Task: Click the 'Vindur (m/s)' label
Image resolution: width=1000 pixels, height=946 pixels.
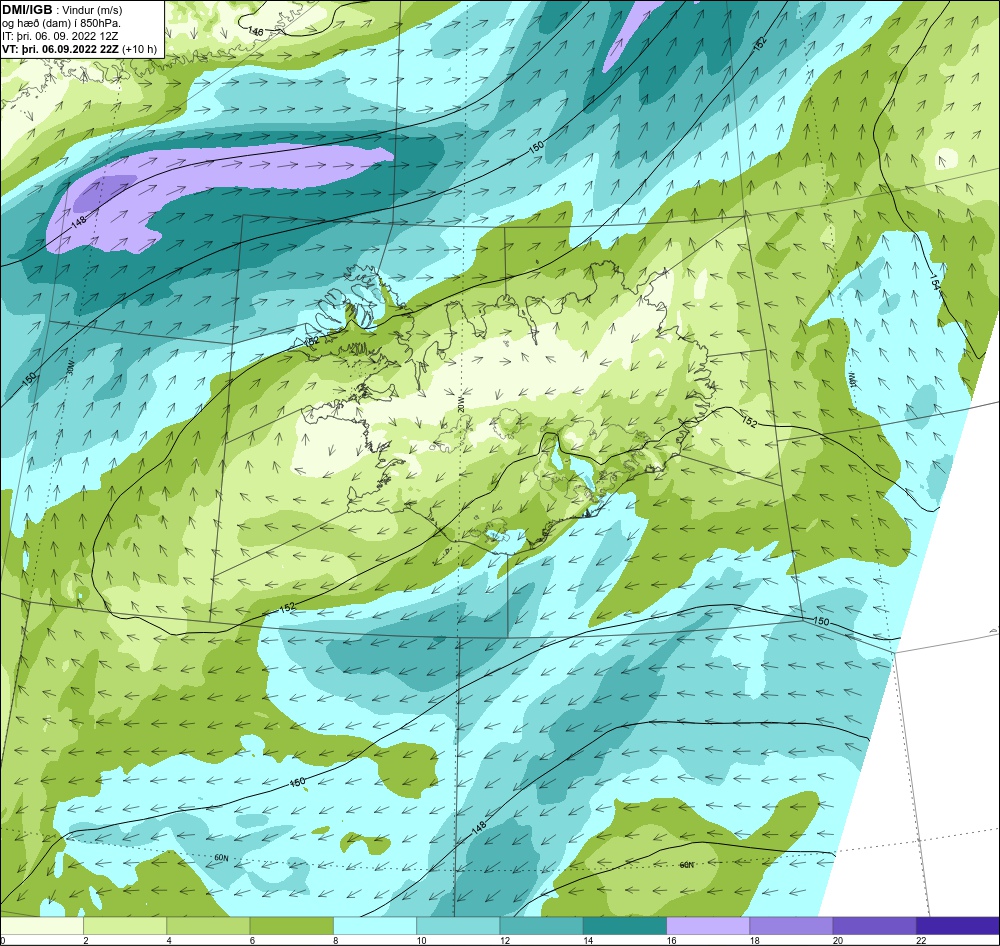Action: [92, 11]
